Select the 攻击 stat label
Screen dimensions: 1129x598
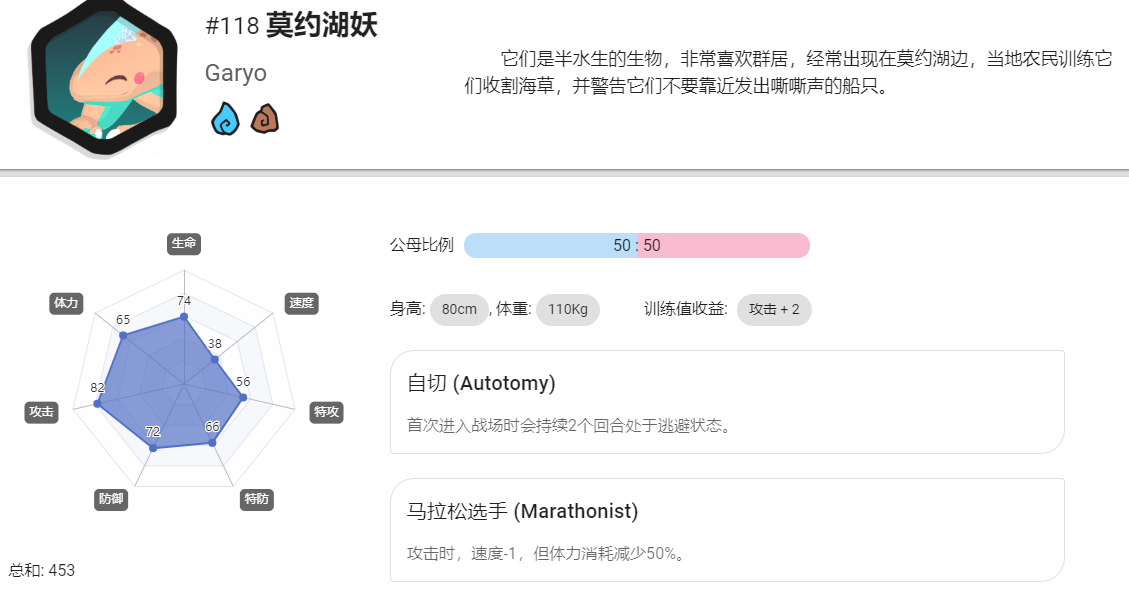[x=42, y=412]
